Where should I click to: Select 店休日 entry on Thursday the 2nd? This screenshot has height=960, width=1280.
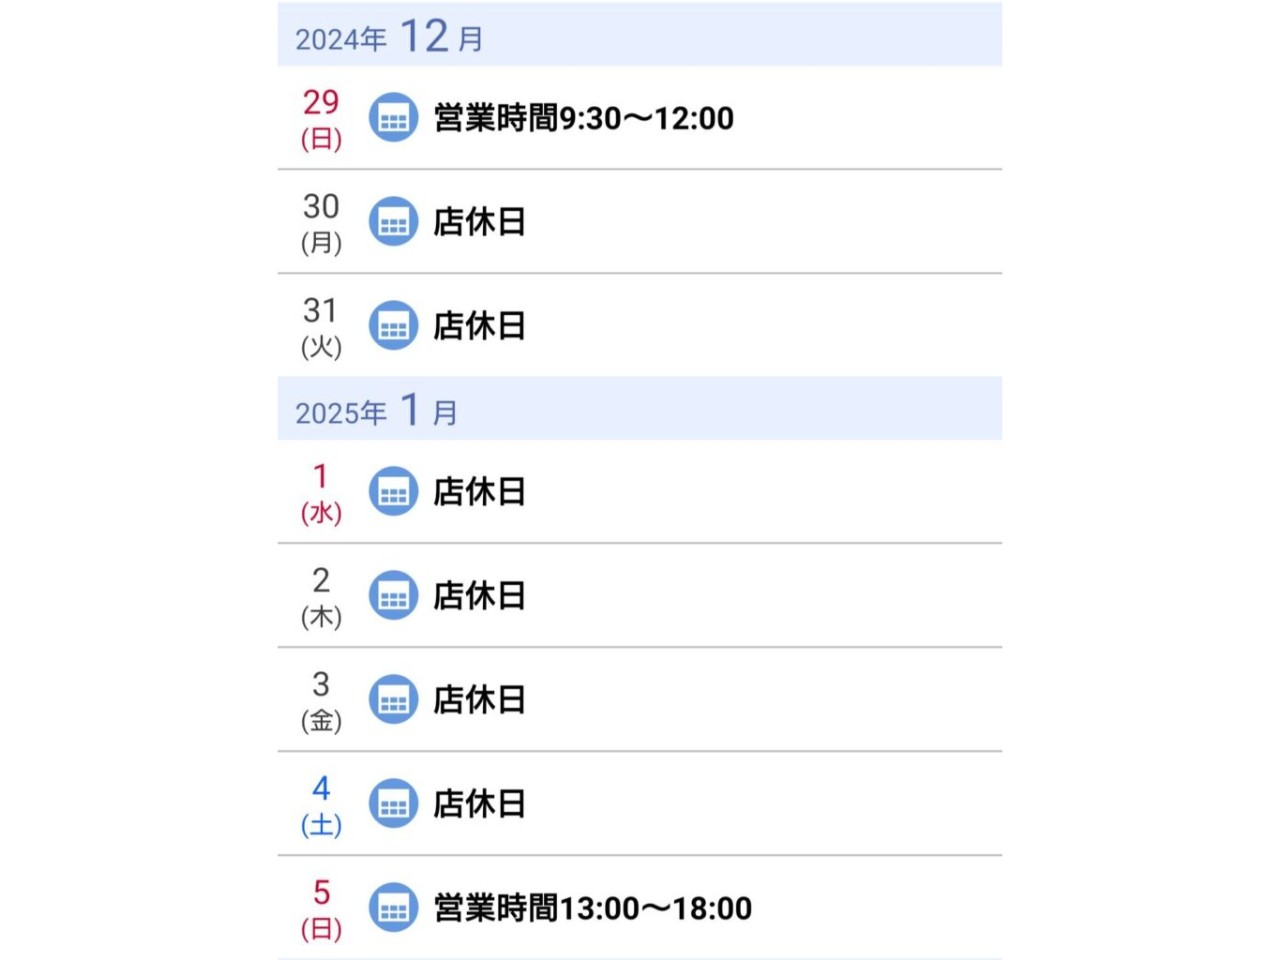479,596
